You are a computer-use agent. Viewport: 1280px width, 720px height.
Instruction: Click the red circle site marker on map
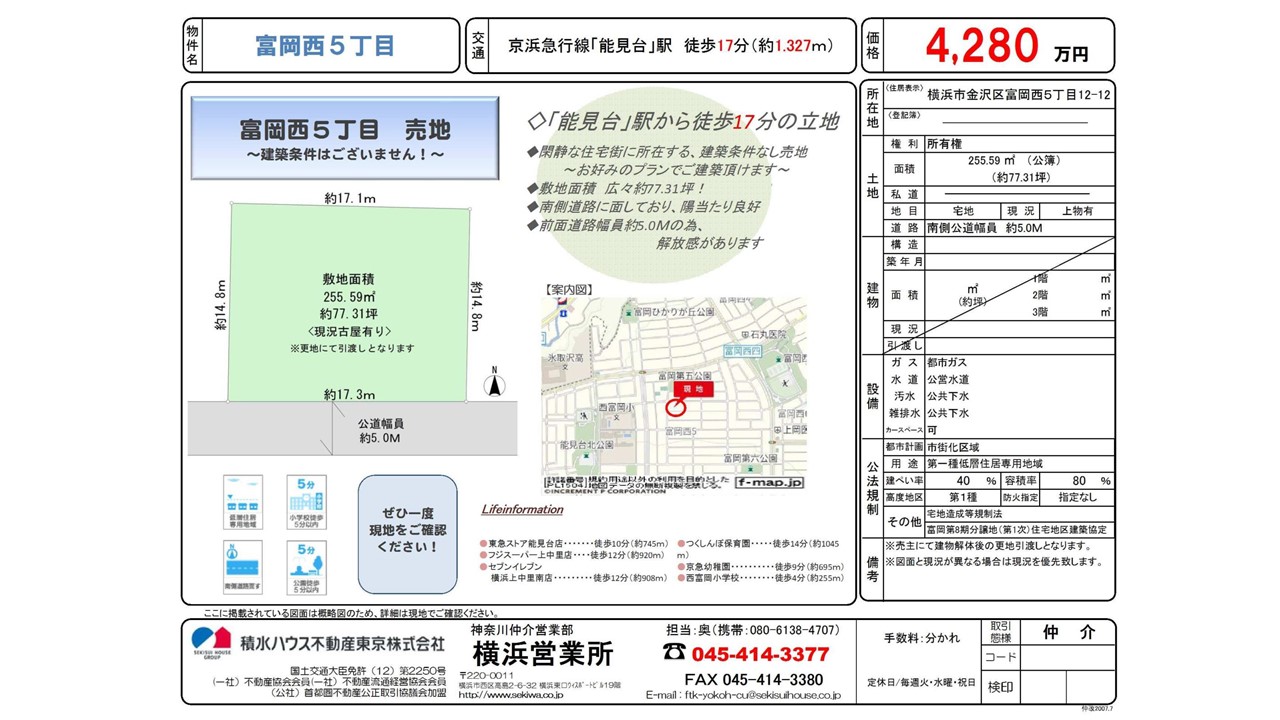675,405
